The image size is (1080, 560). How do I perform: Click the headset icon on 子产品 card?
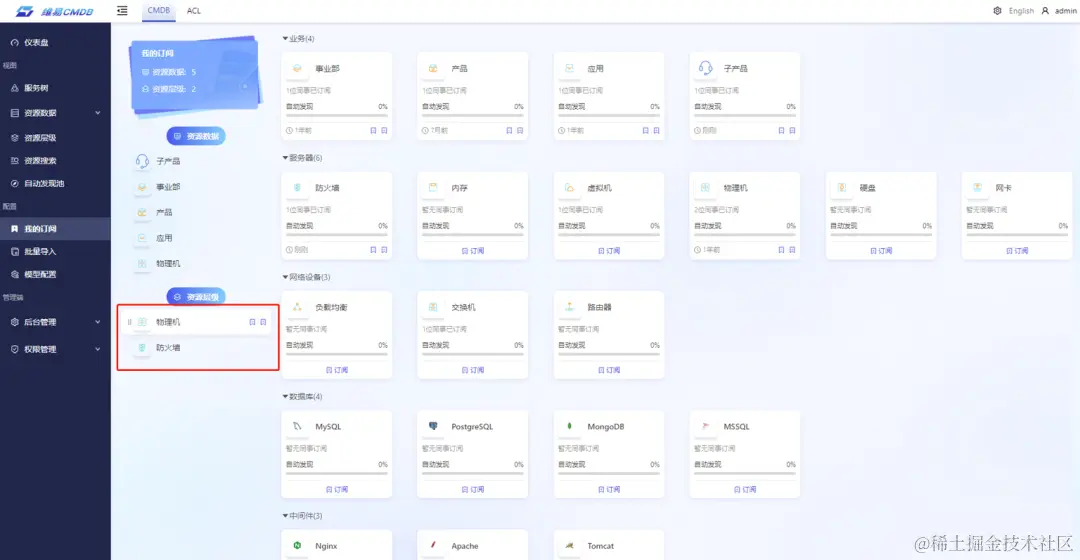coord(705,68)
